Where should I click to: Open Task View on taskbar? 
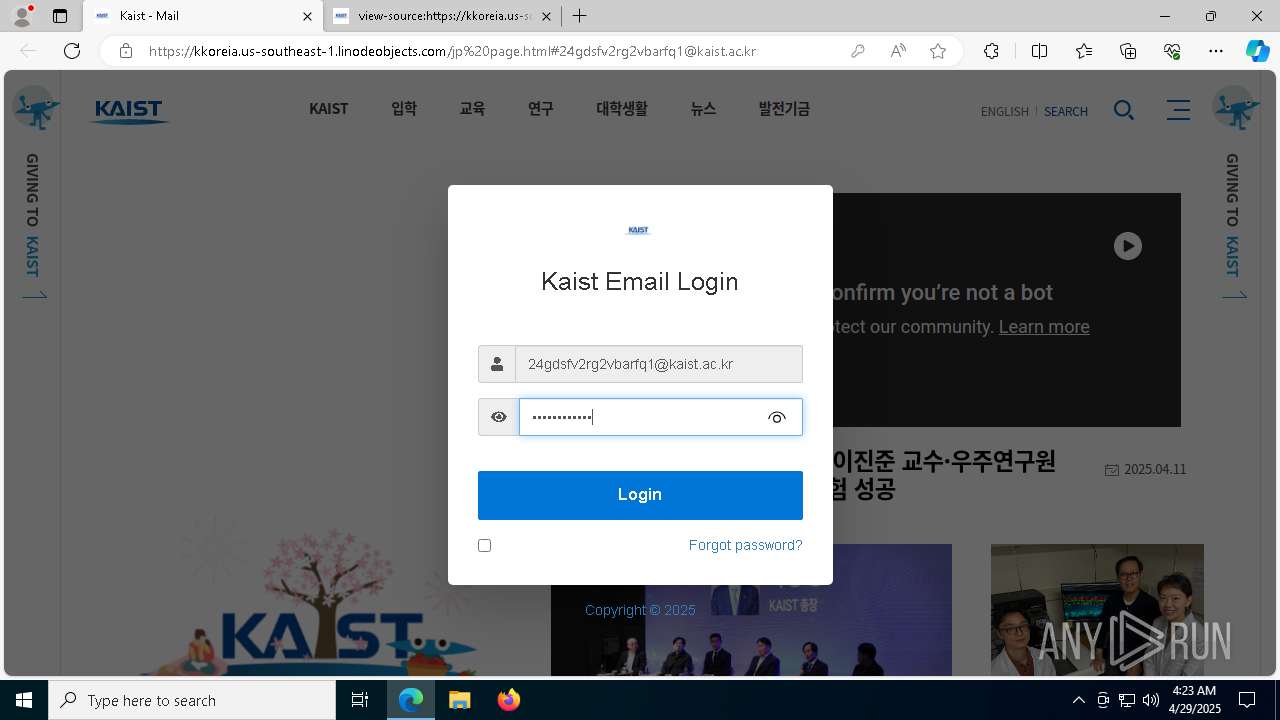click(x=360, y=700)
